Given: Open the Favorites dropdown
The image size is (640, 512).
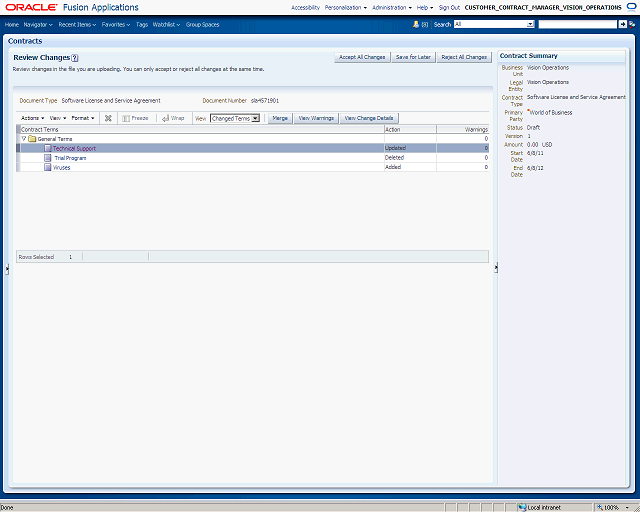Looking at the screenshot, I should pos(116,24).
